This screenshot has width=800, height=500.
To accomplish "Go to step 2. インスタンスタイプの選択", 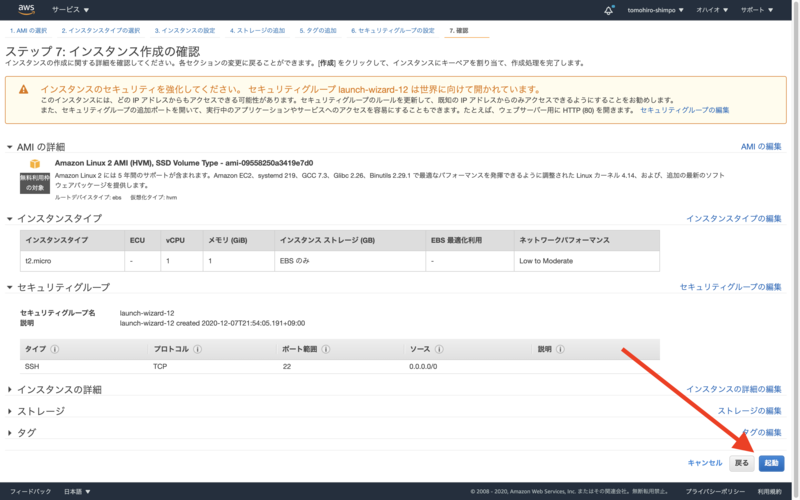I will [x=101, y=31].
